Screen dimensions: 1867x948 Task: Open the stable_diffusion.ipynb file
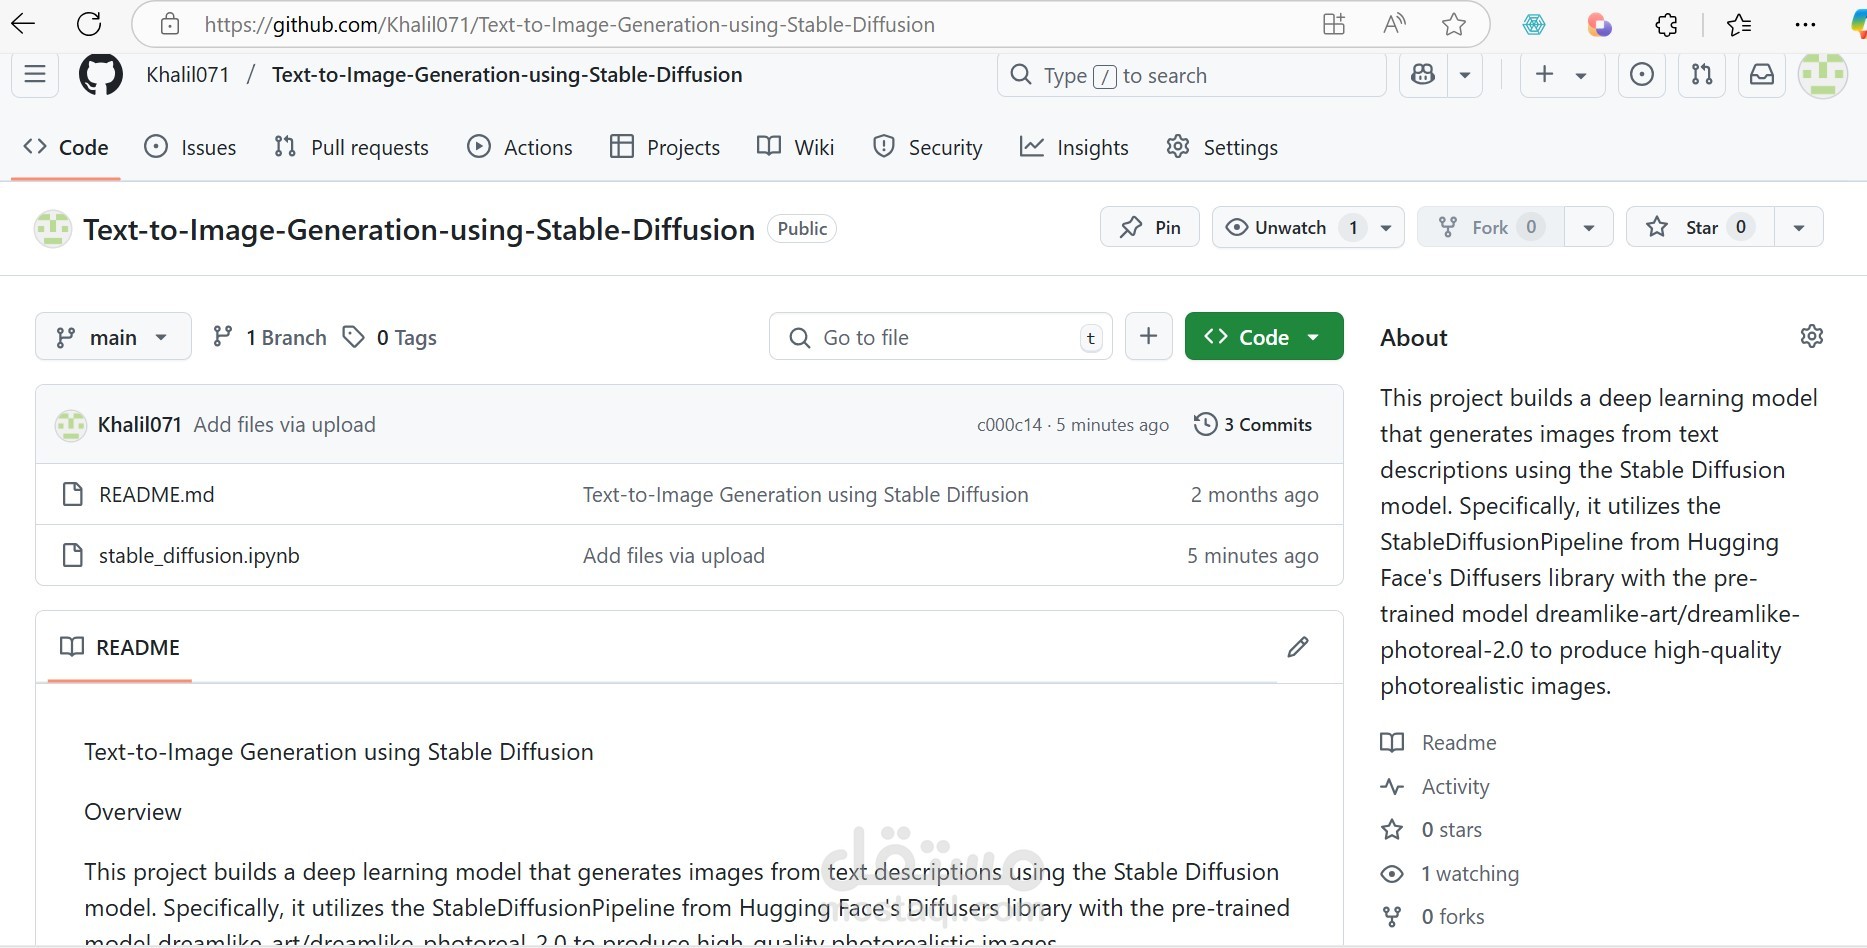click(199, 556)
